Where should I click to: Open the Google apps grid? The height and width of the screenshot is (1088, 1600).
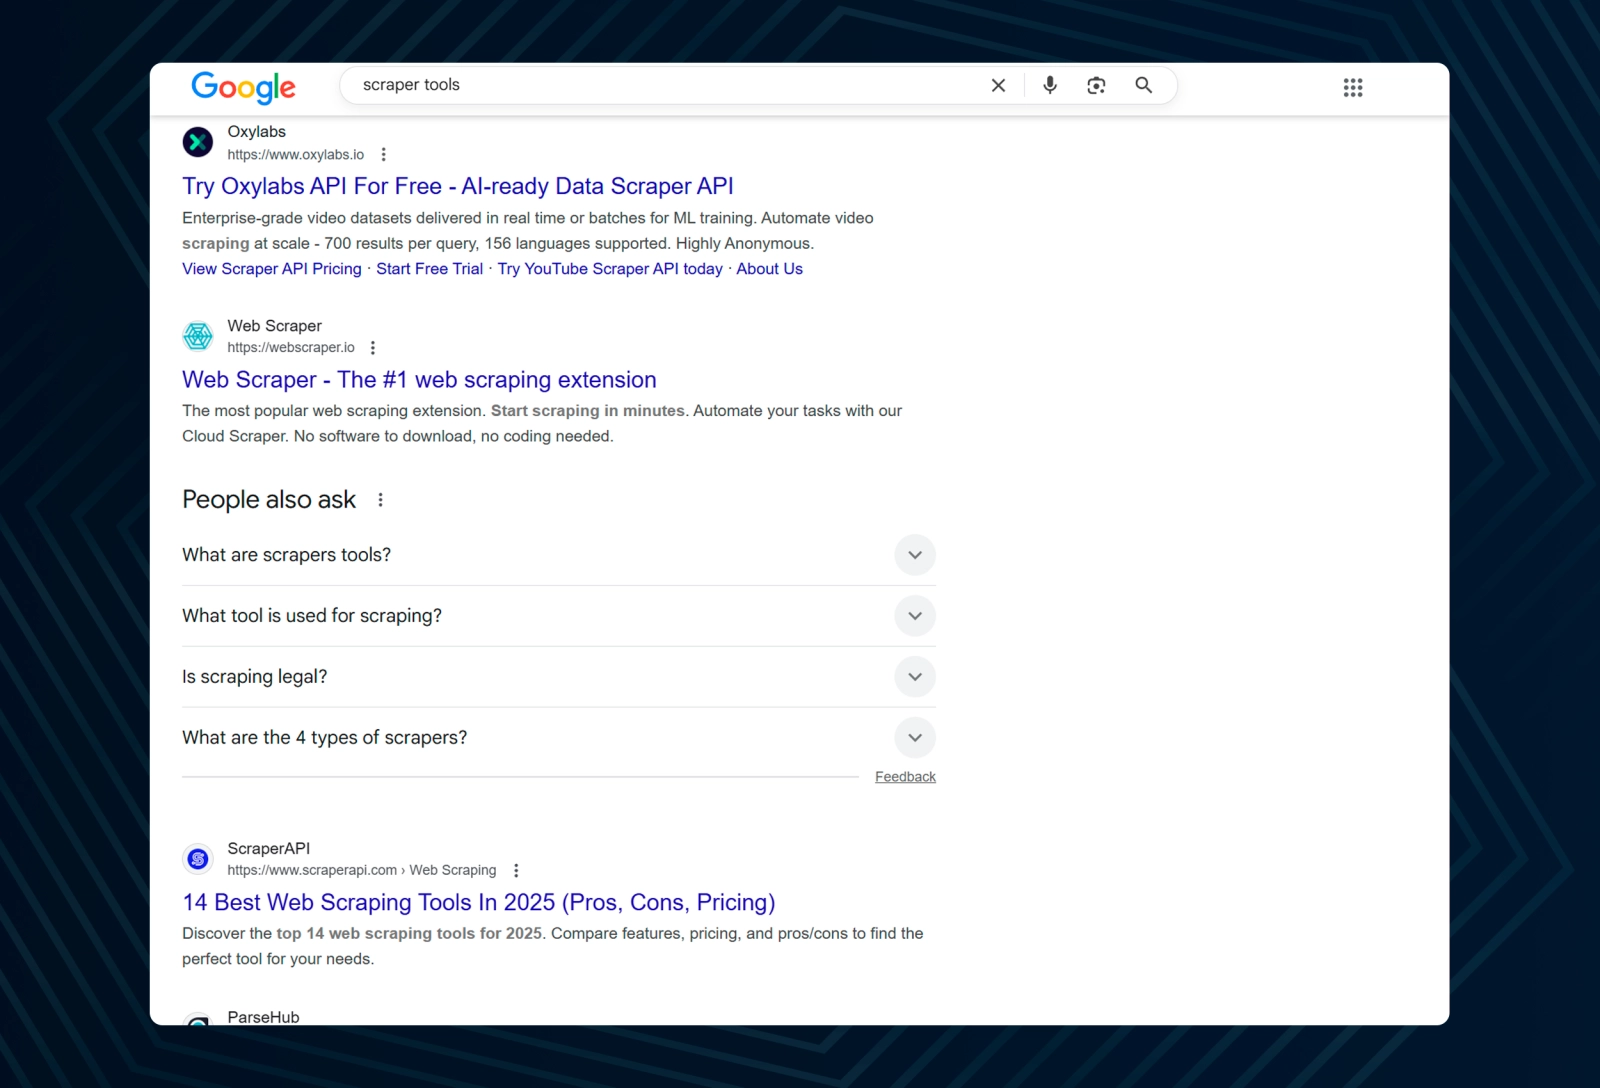1353,88
